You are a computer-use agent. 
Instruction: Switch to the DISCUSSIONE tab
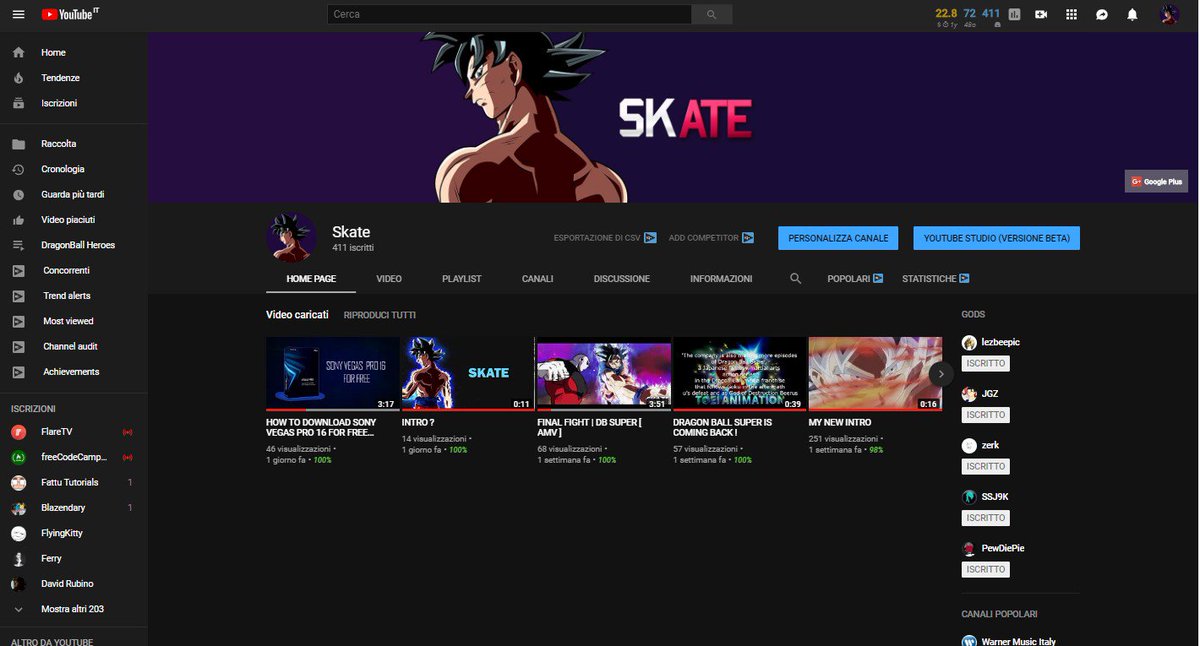[621, 279]
